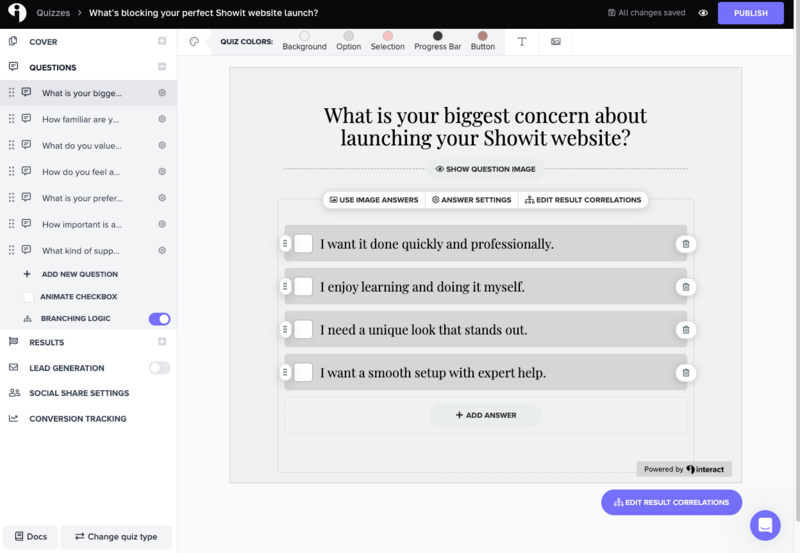Click drag dots beside 'How familiar are y...'
800x553 pixels.
click(x=11, y=119)
